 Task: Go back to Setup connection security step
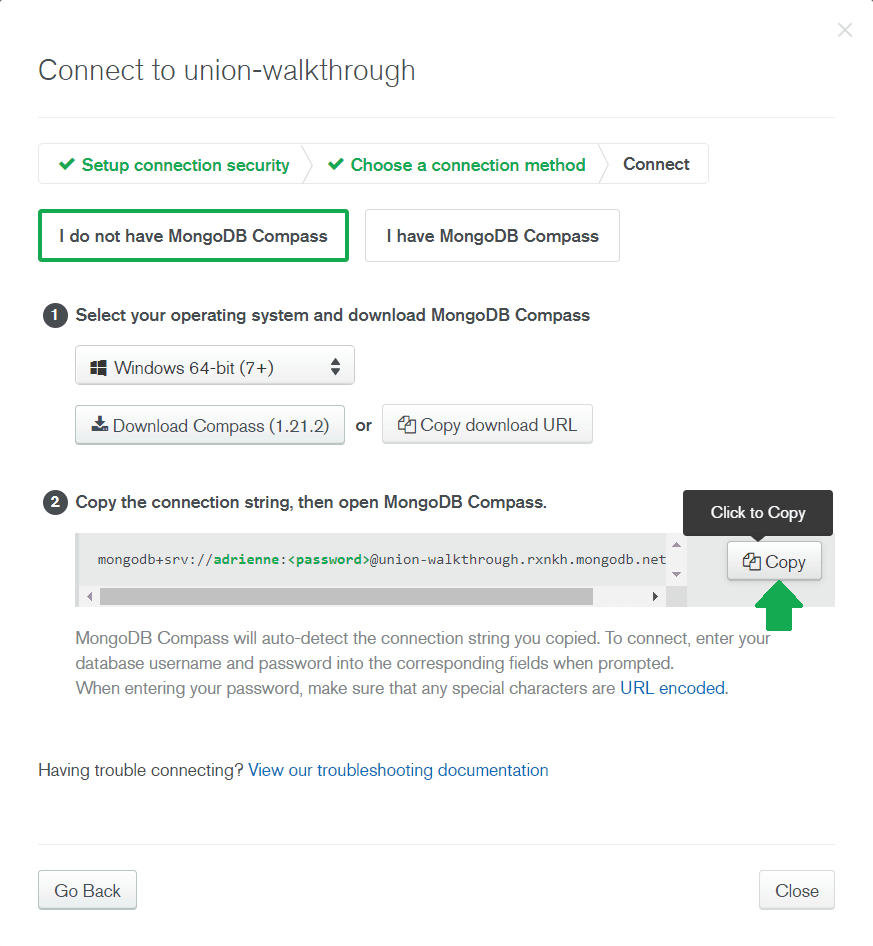click(x=180, y=164)
